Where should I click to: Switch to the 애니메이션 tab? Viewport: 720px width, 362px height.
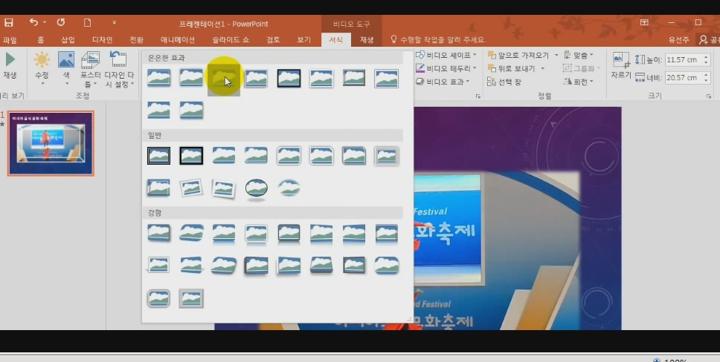point(178,40)
